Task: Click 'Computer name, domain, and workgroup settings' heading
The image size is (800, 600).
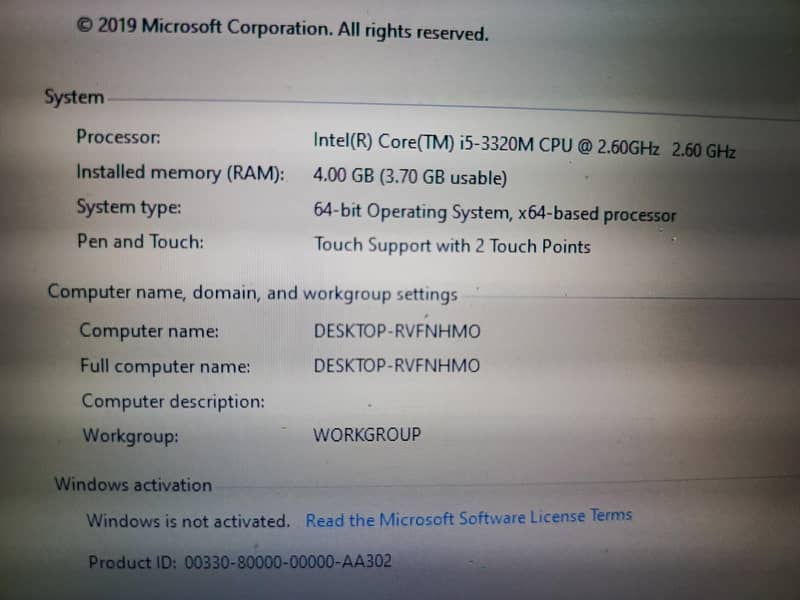Action: coord(253,293)
